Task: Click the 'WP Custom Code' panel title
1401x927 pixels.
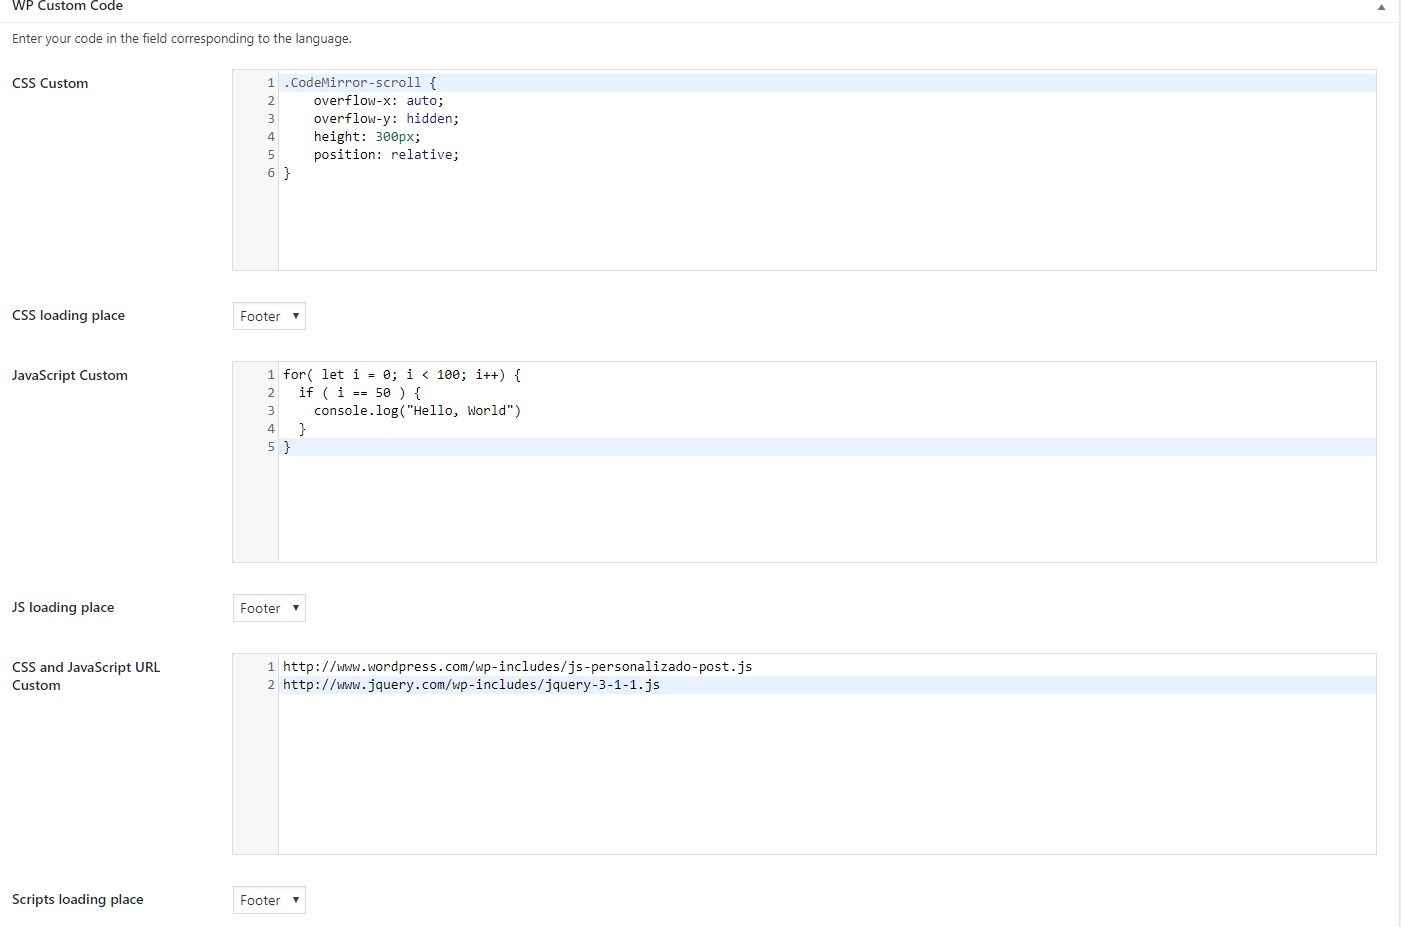Action: click(x=67, y=6)
